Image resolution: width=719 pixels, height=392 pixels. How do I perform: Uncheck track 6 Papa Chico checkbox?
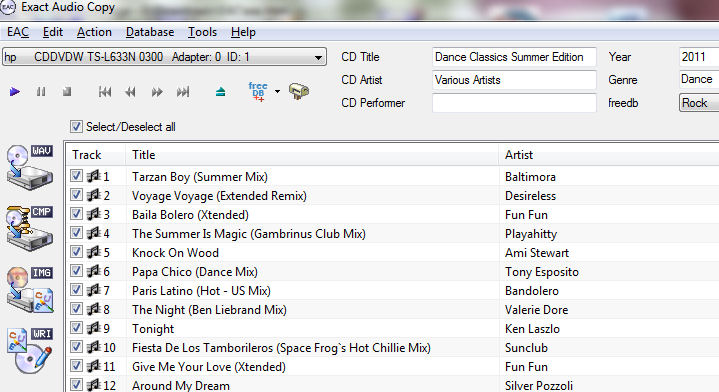76,271
